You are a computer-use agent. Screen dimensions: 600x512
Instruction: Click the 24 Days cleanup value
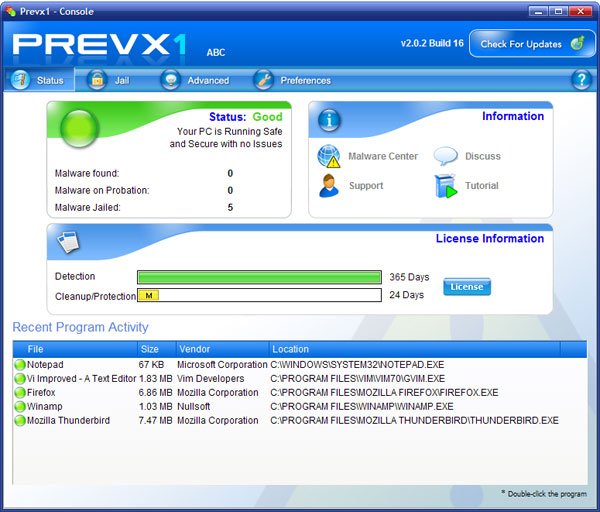[406, 295]
